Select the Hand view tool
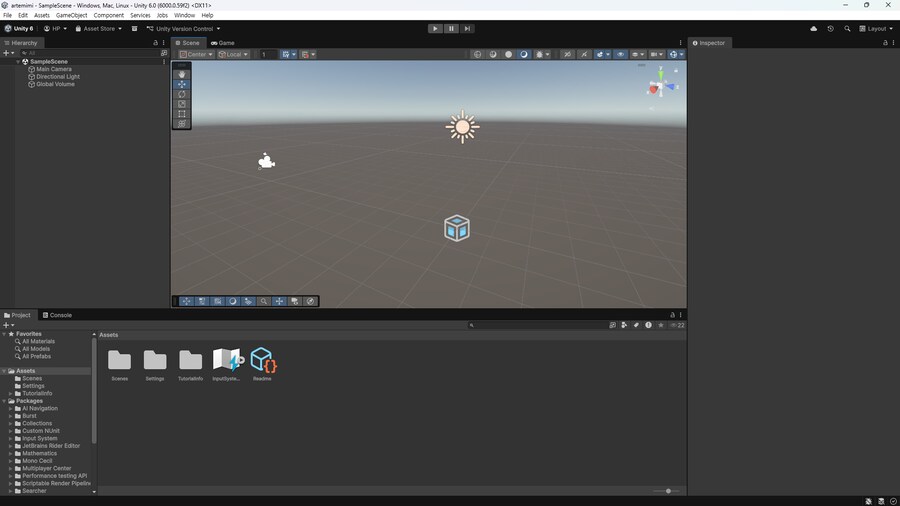Screen dimensions: 900x506 182,74
